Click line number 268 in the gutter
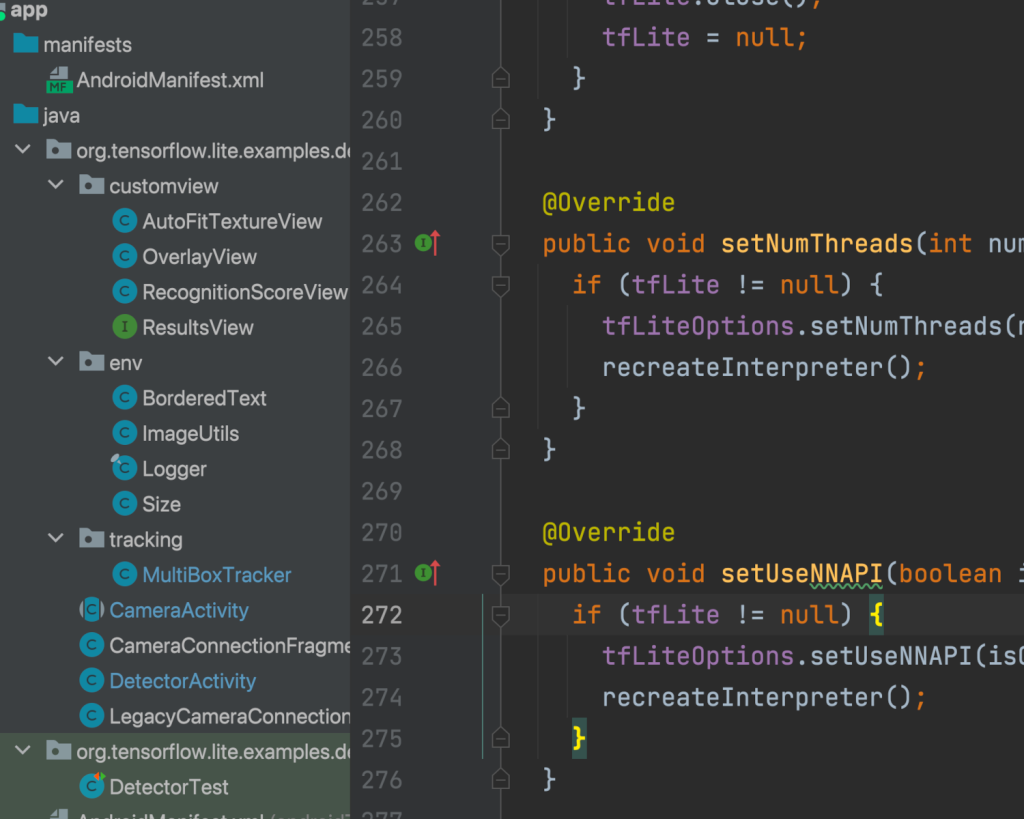 381,450
